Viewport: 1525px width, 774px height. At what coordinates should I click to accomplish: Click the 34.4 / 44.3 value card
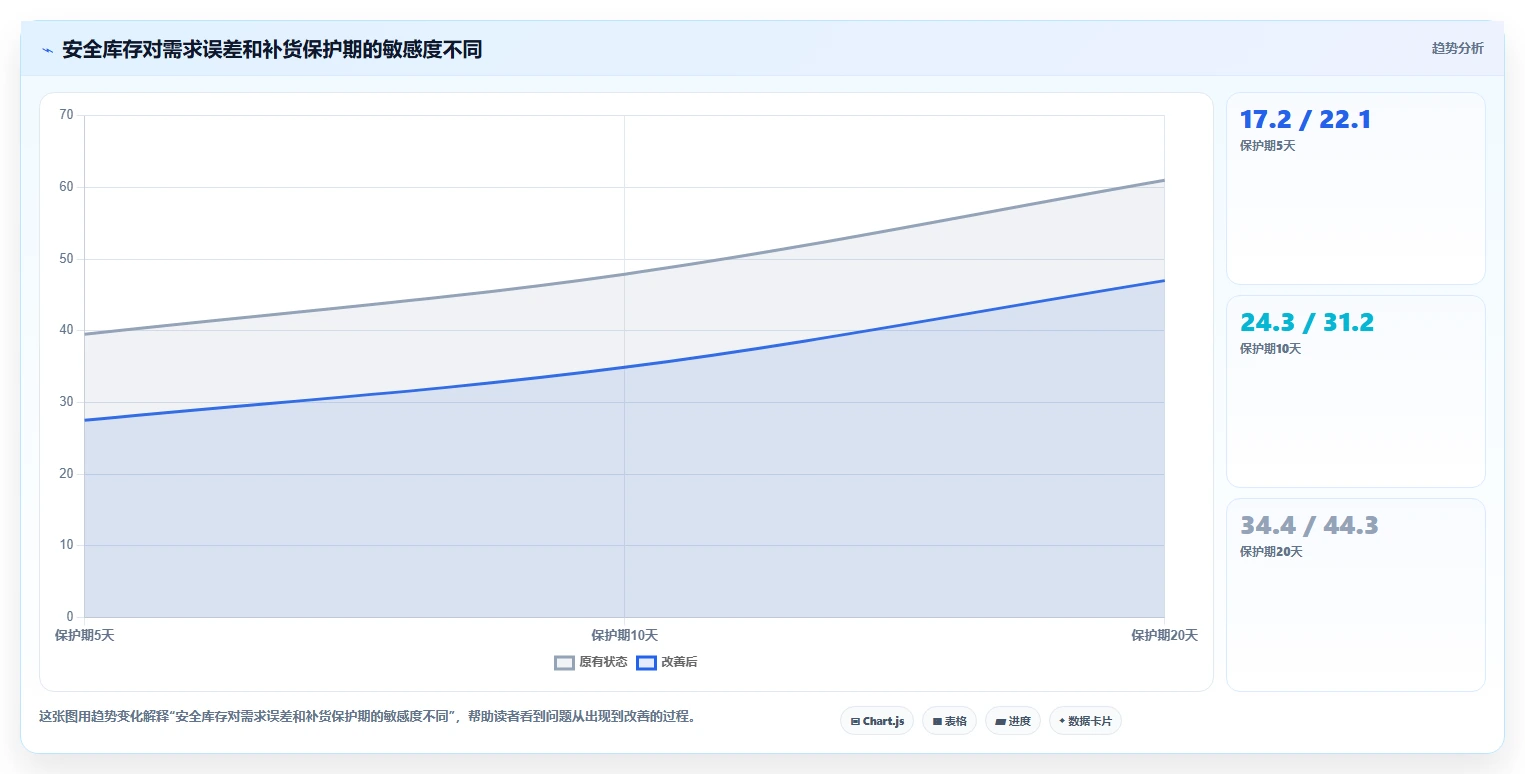click(x=1356, y=594)
